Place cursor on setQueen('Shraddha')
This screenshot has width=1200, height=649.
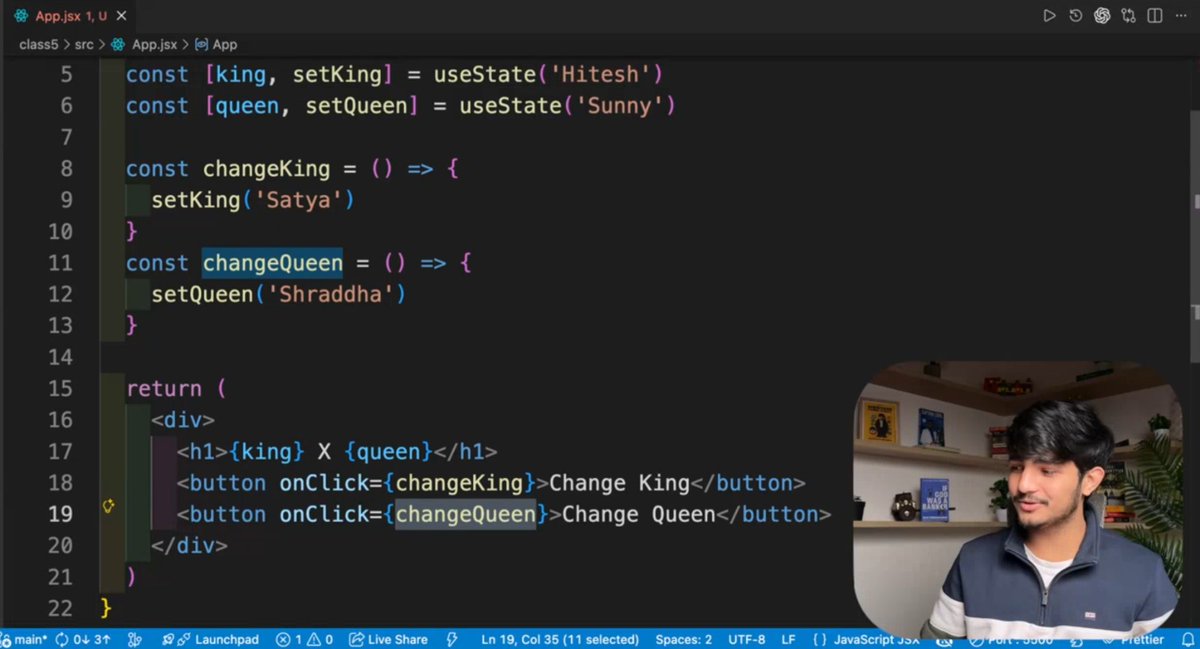click(x=279, y=294)
